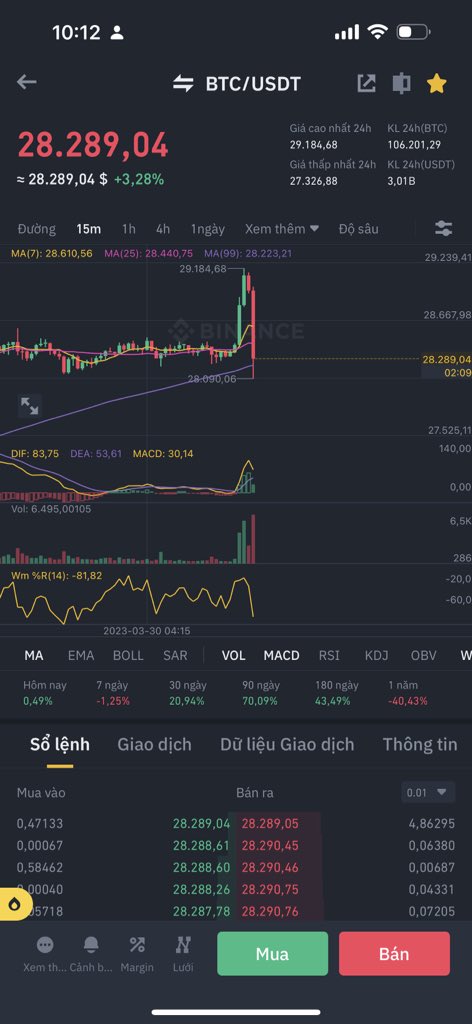Open chart settings sliders icon
Screen dimensions: 472x1024
point(443,229)
